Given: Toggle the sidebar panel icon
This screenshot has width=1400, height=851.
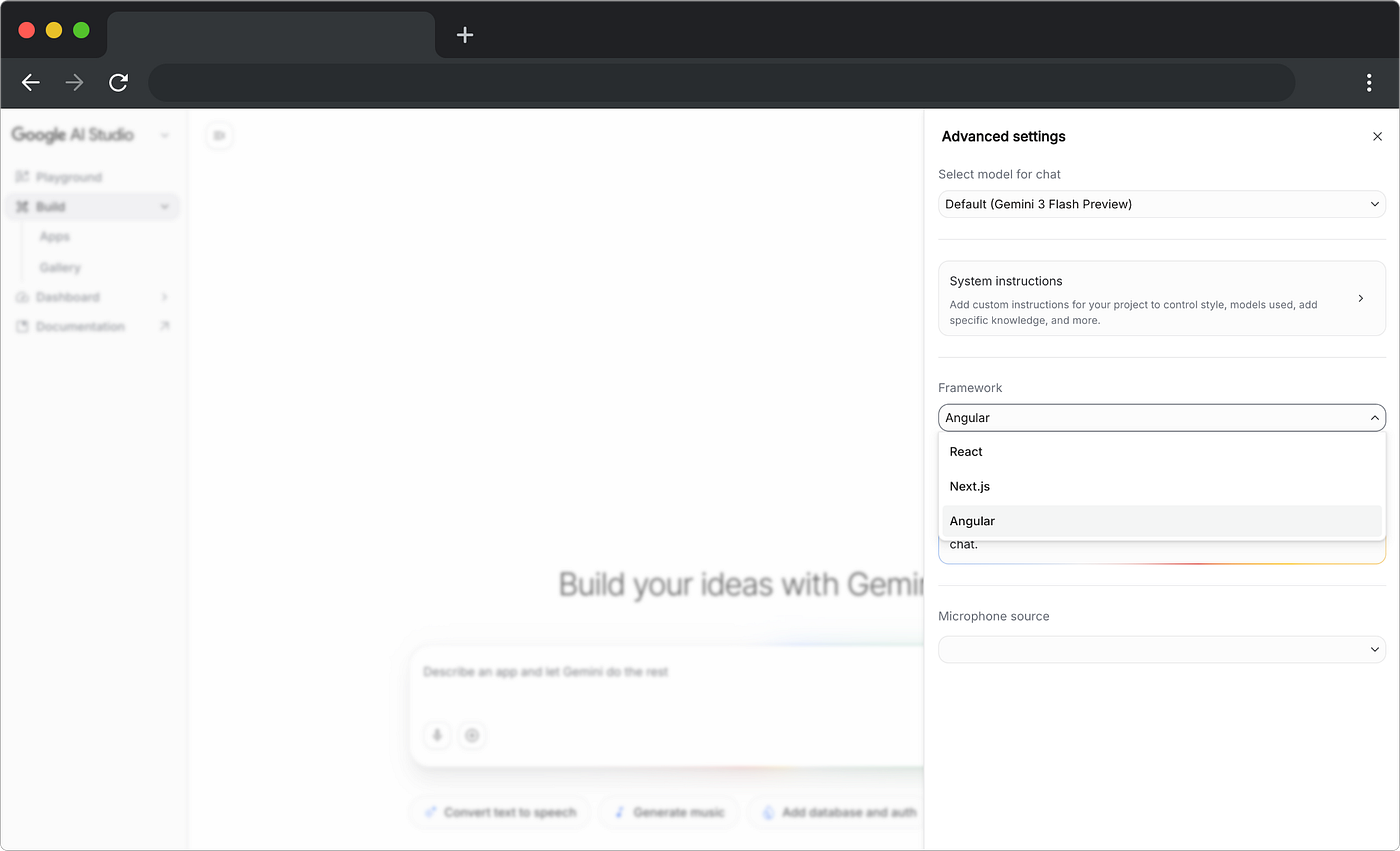Looking at the screenshot, I should [x=219, y=135].
